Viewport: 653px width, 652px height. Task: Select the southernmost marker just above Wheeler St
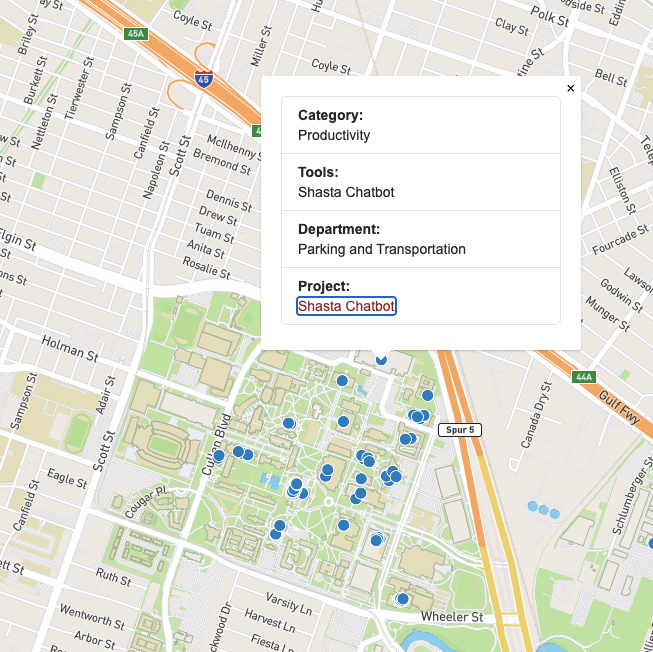click(402, 599)
